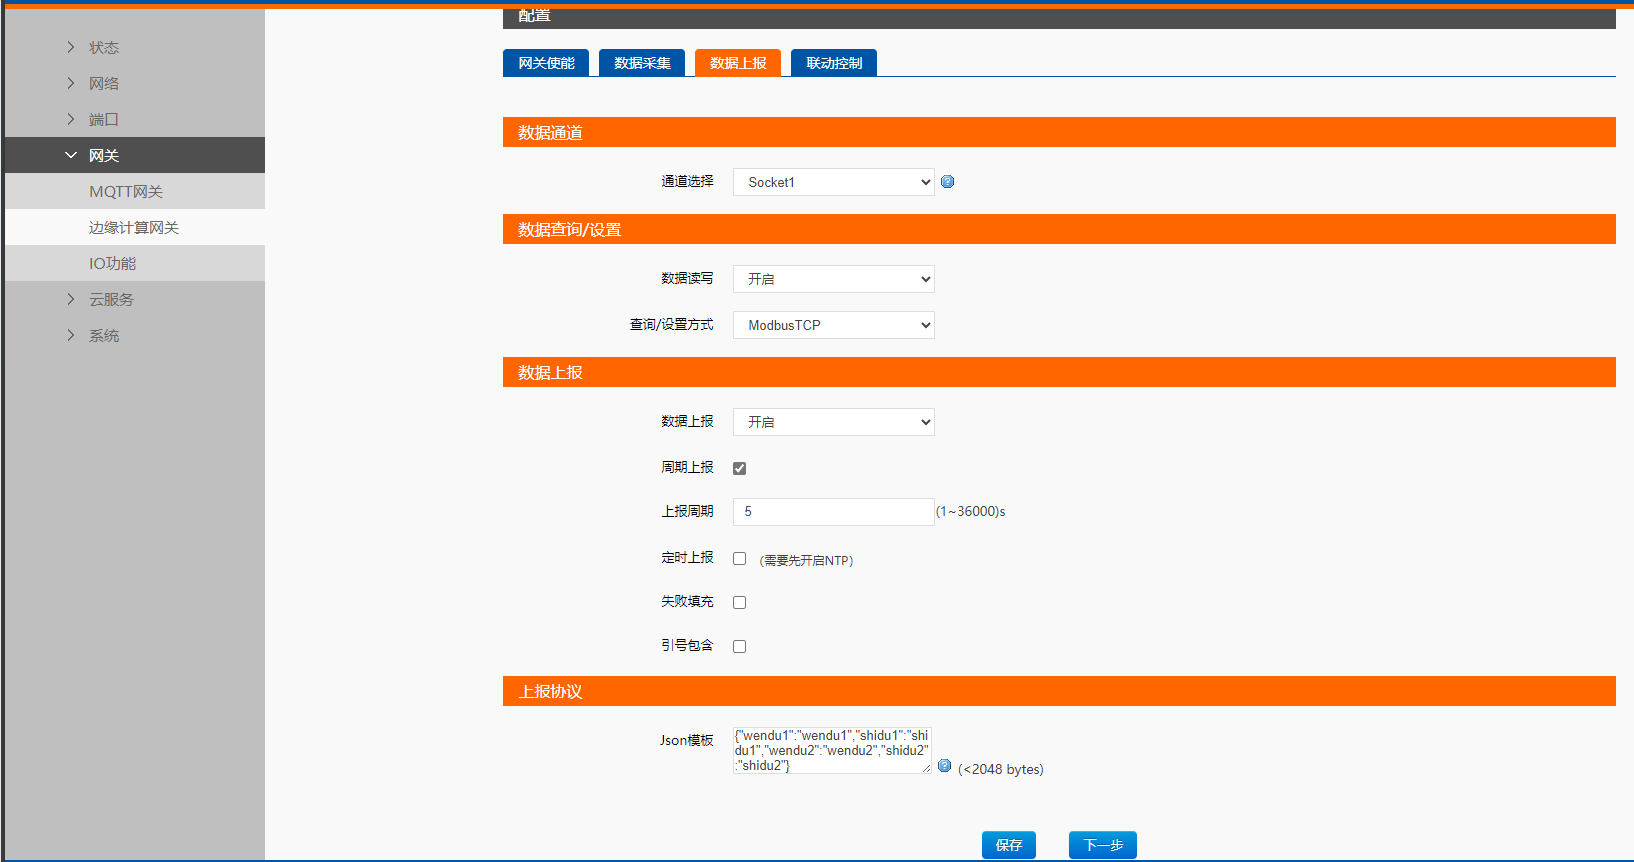Tick the 失败填充 checkbox
This screenshot has height=862, width=1634.
739,602
